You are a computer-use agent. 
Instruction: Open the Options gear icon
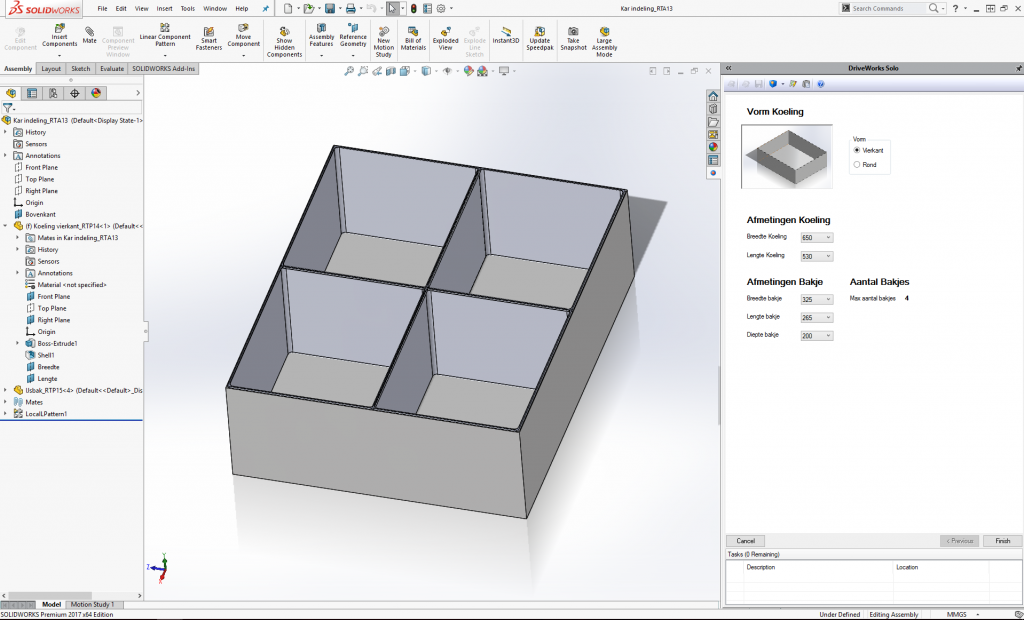[441, 8]
